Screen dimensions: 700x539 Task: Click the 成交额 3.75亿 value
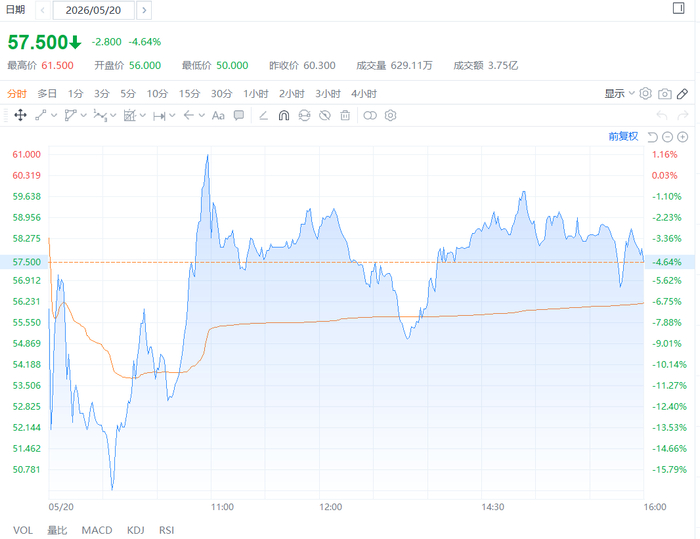pyautogui.click(x=503, y=66)
